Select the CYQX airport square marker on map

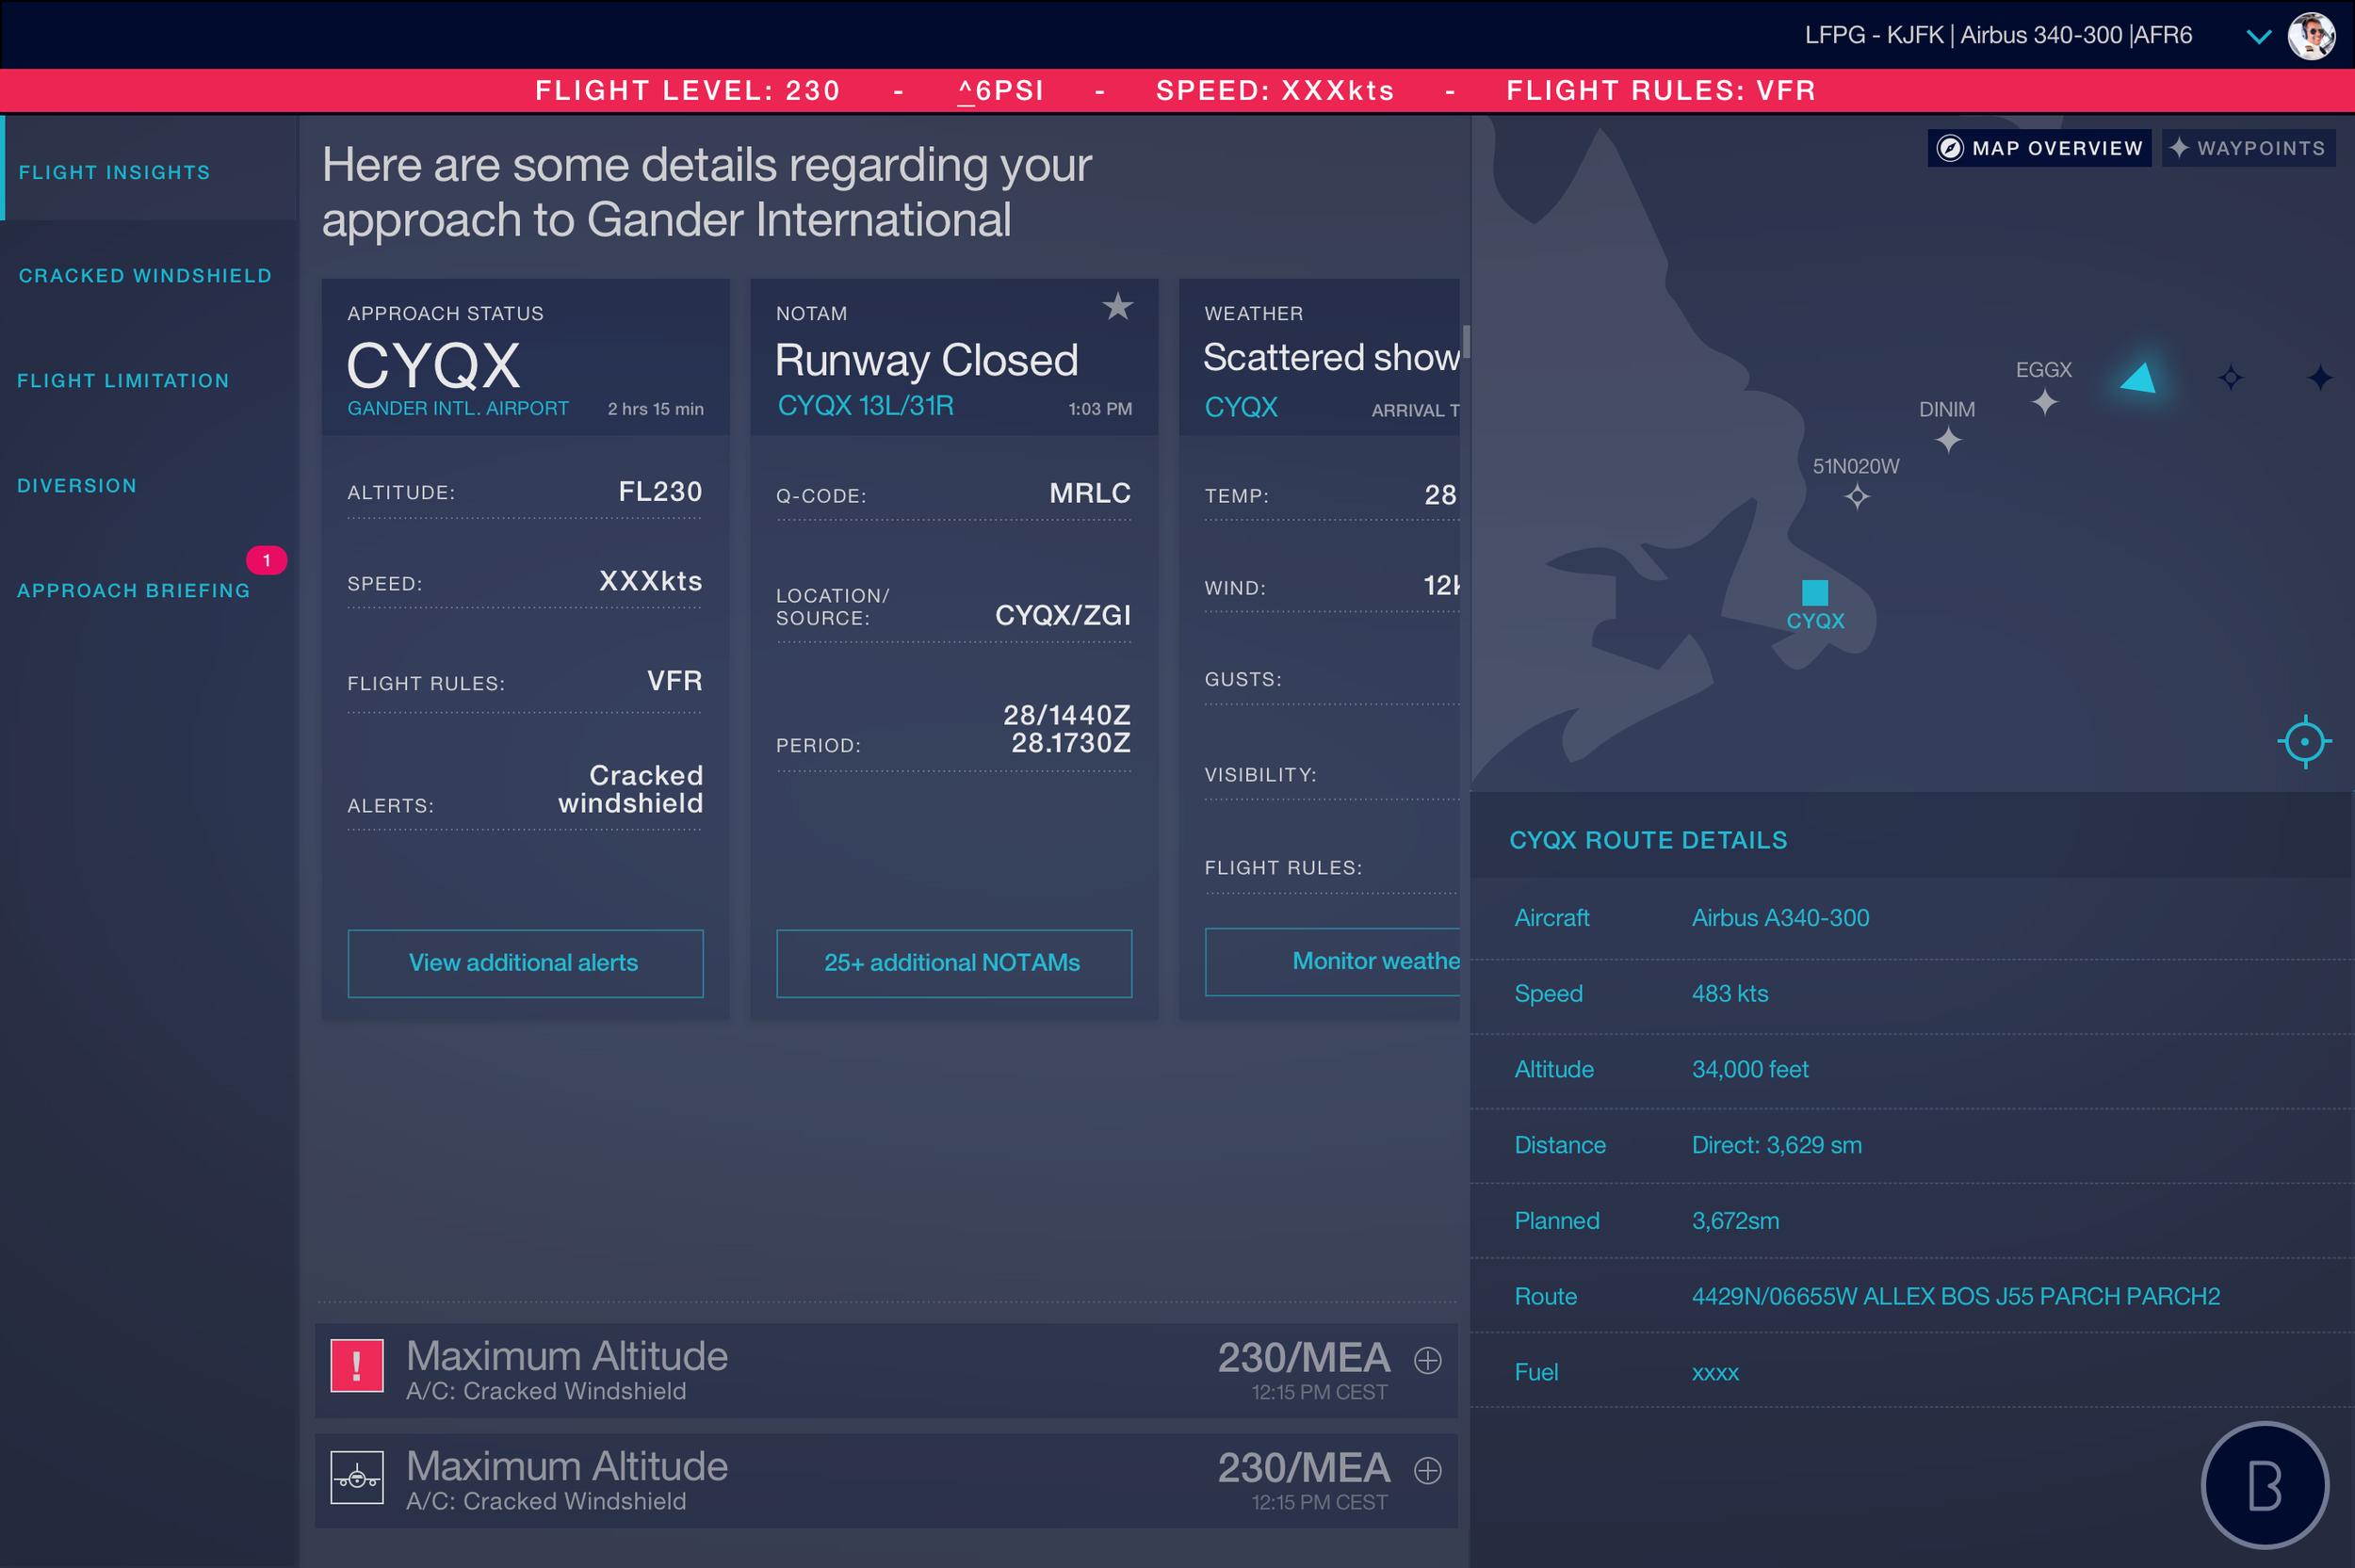pos(1814,592)
